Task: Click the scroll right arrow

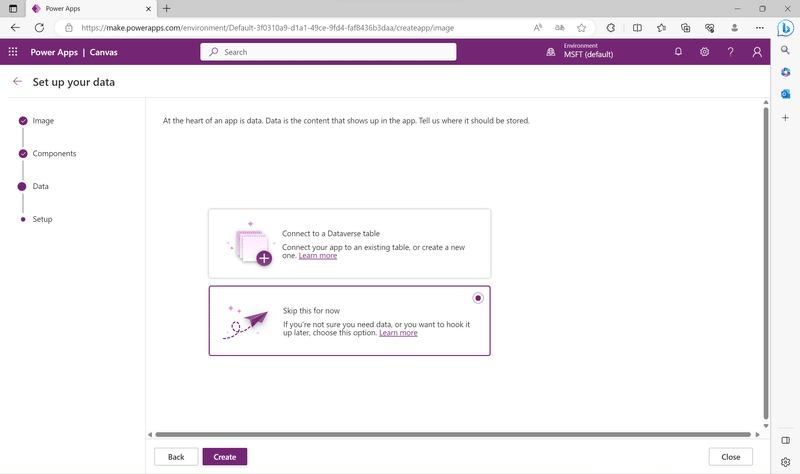Action: 758,435
